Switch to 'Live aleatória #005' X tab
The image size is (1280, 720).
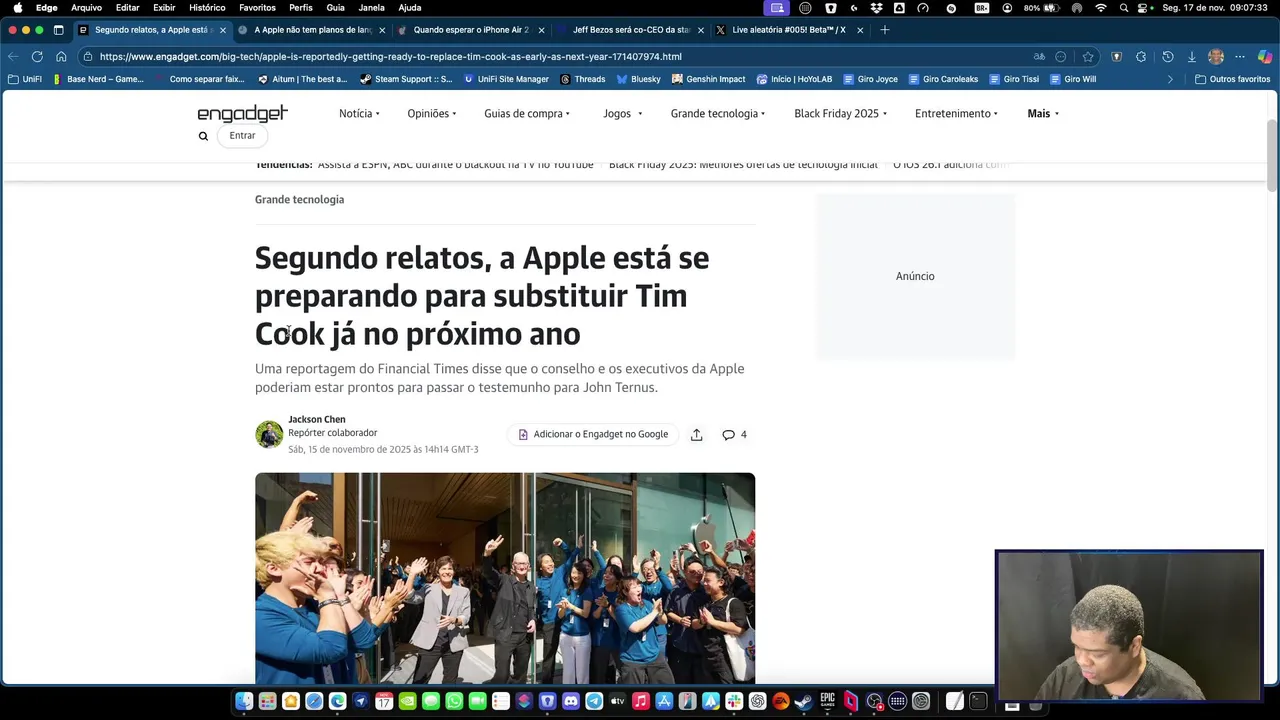point(788,30)
